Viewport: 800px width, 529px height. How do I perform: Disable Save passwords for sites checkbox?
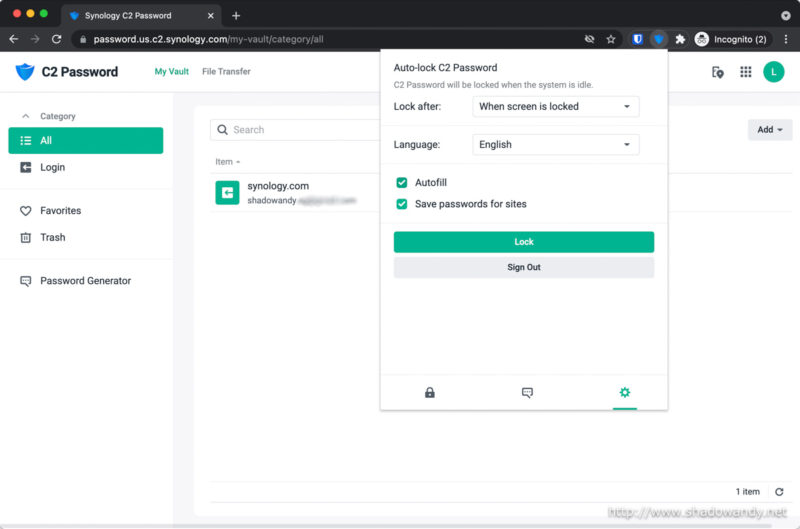402,204
